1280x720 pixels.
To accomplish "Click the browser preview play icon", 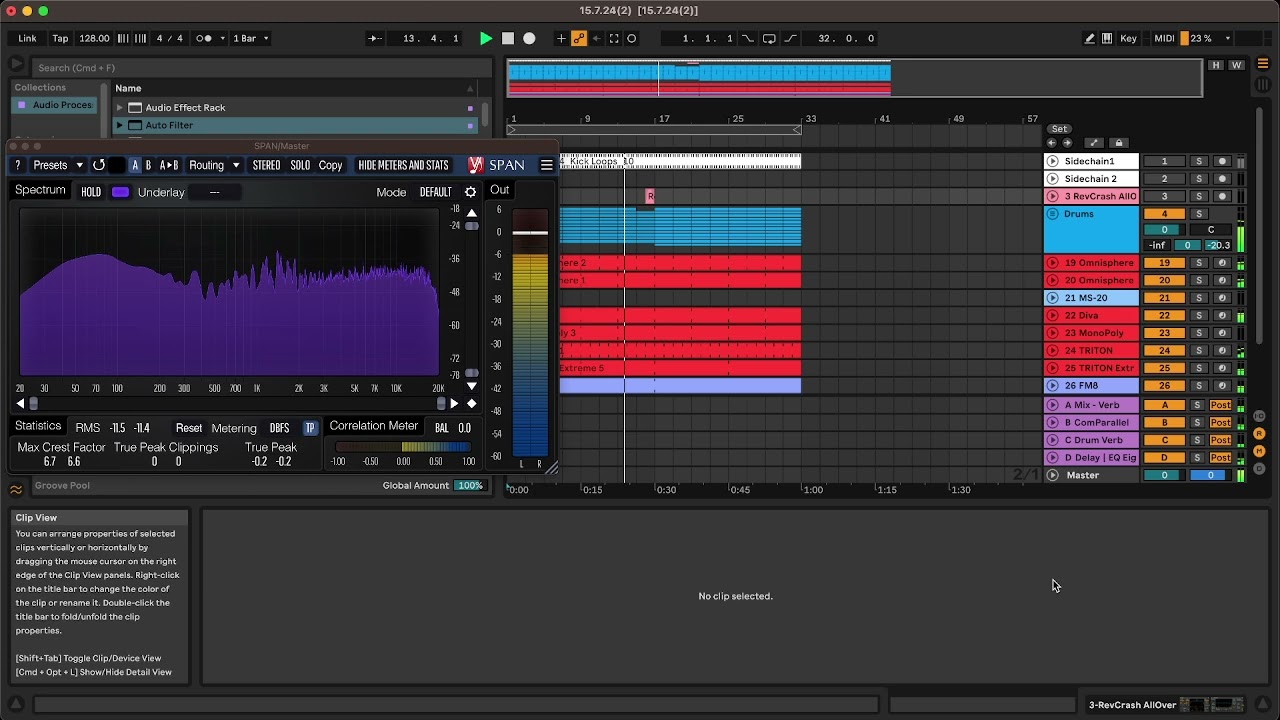I will (x=17, y=64).
